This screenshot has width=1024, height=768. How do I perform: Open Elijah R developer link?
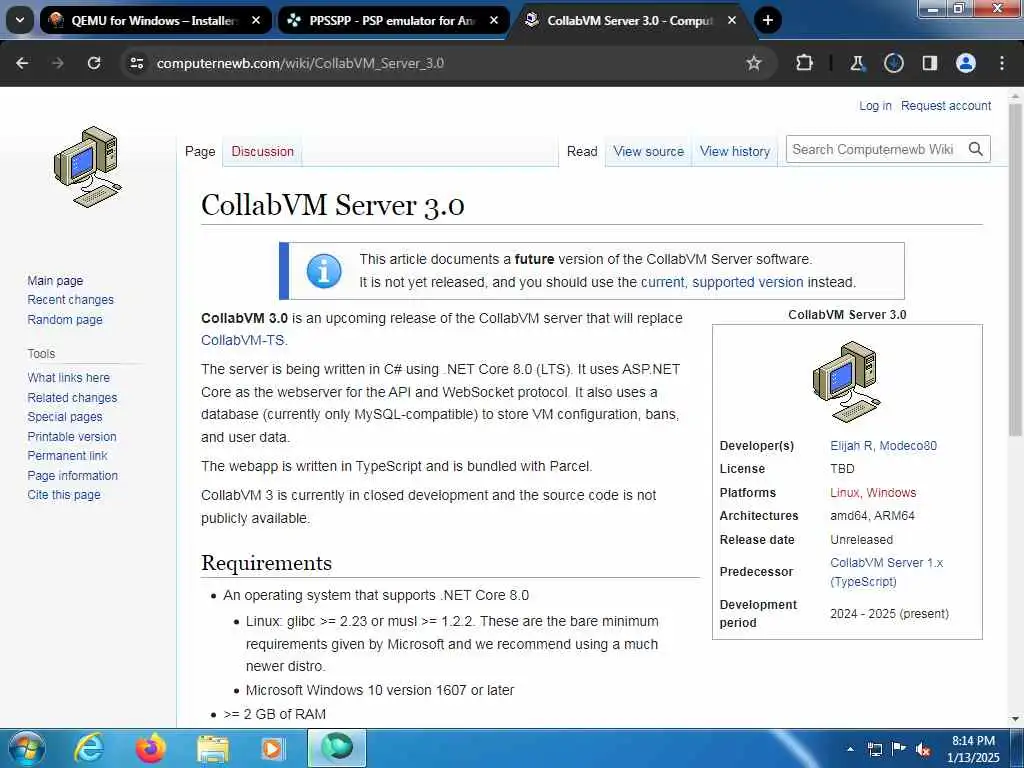(851, 445)
